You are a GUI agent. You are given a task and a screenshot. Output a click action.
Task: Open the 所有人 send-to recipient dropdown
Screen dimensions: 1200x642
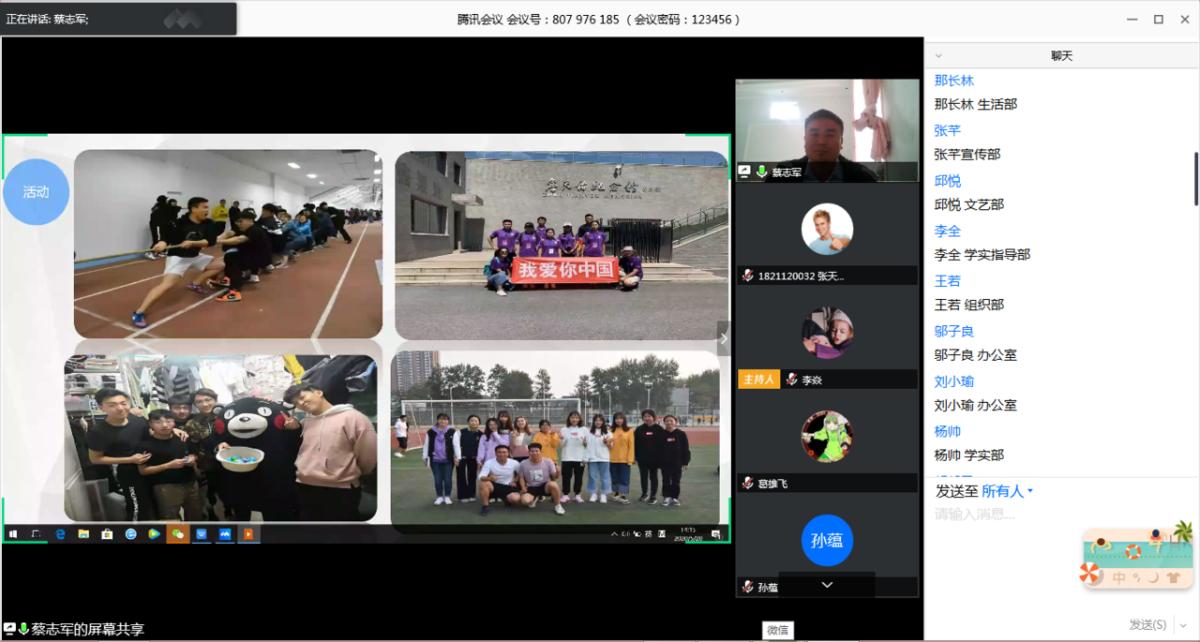tap(1007, 491)
